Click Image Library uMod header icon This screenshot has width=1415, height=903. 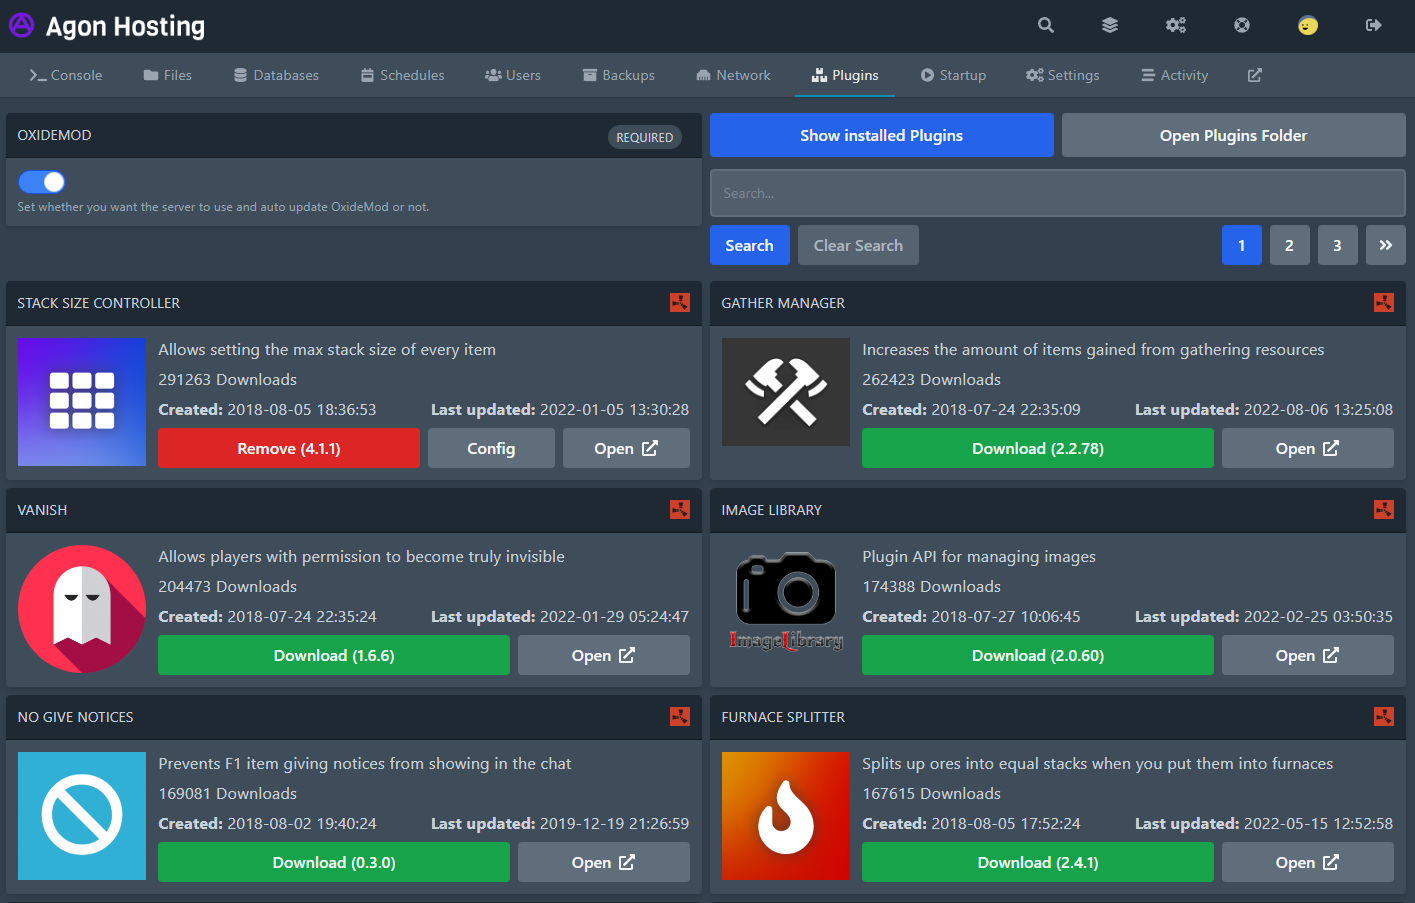coord(1384,509)
